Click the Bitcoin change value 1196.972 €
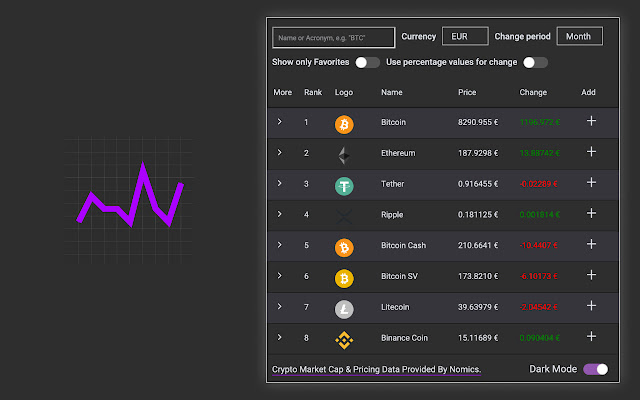The image size is (640, 400). click(540, 122)
